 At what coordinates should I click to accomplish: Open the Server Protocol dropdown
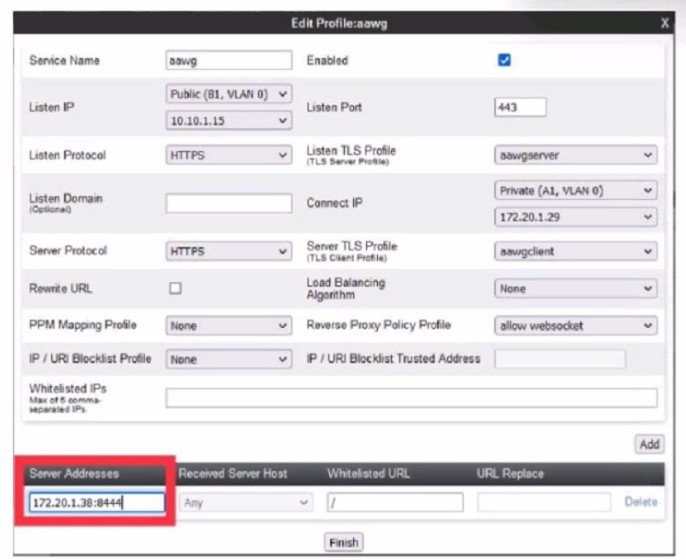229,252
